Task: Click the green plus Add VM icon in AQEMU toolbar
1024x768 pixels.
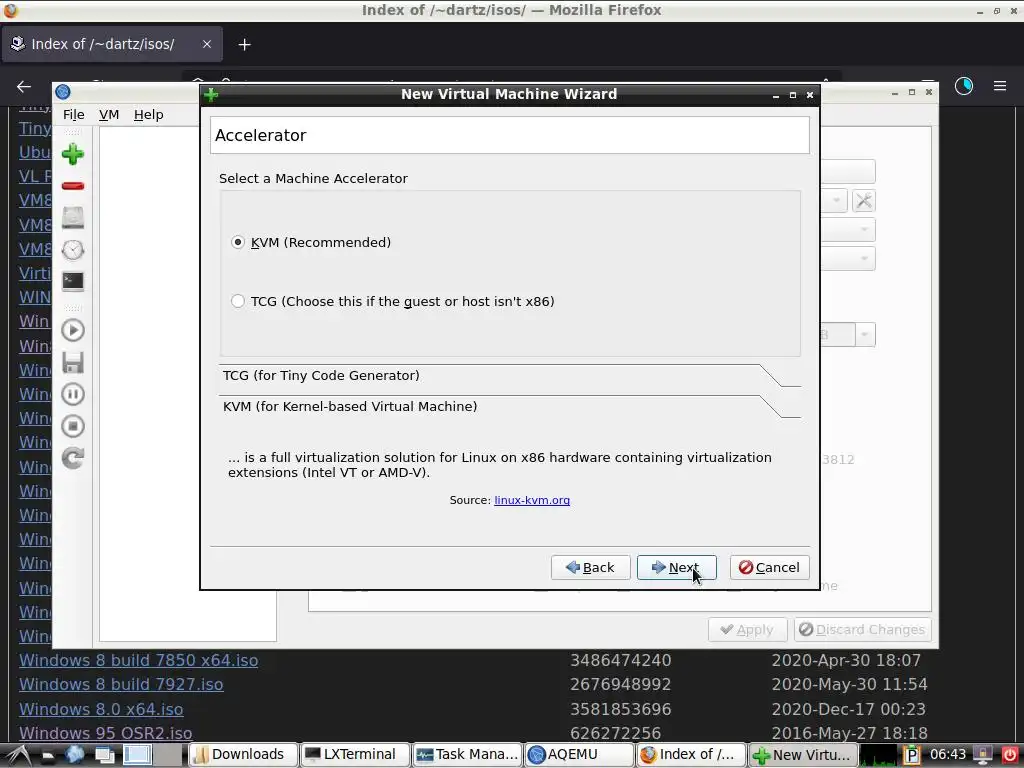Action: pyautogui.click(x=72, y=154)
